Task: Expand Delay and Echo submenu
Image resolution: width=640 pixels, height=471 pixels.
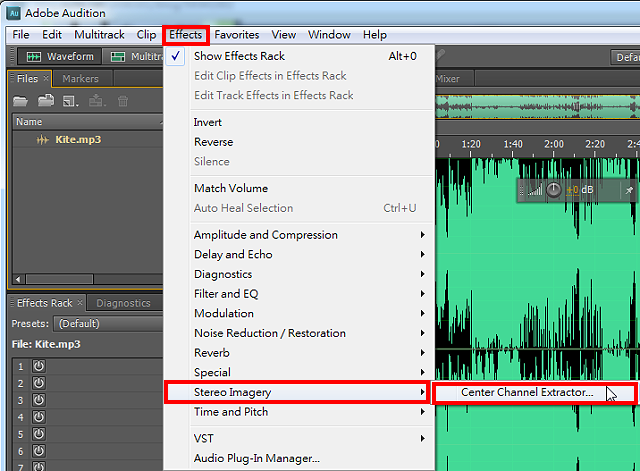Action: 299,254
